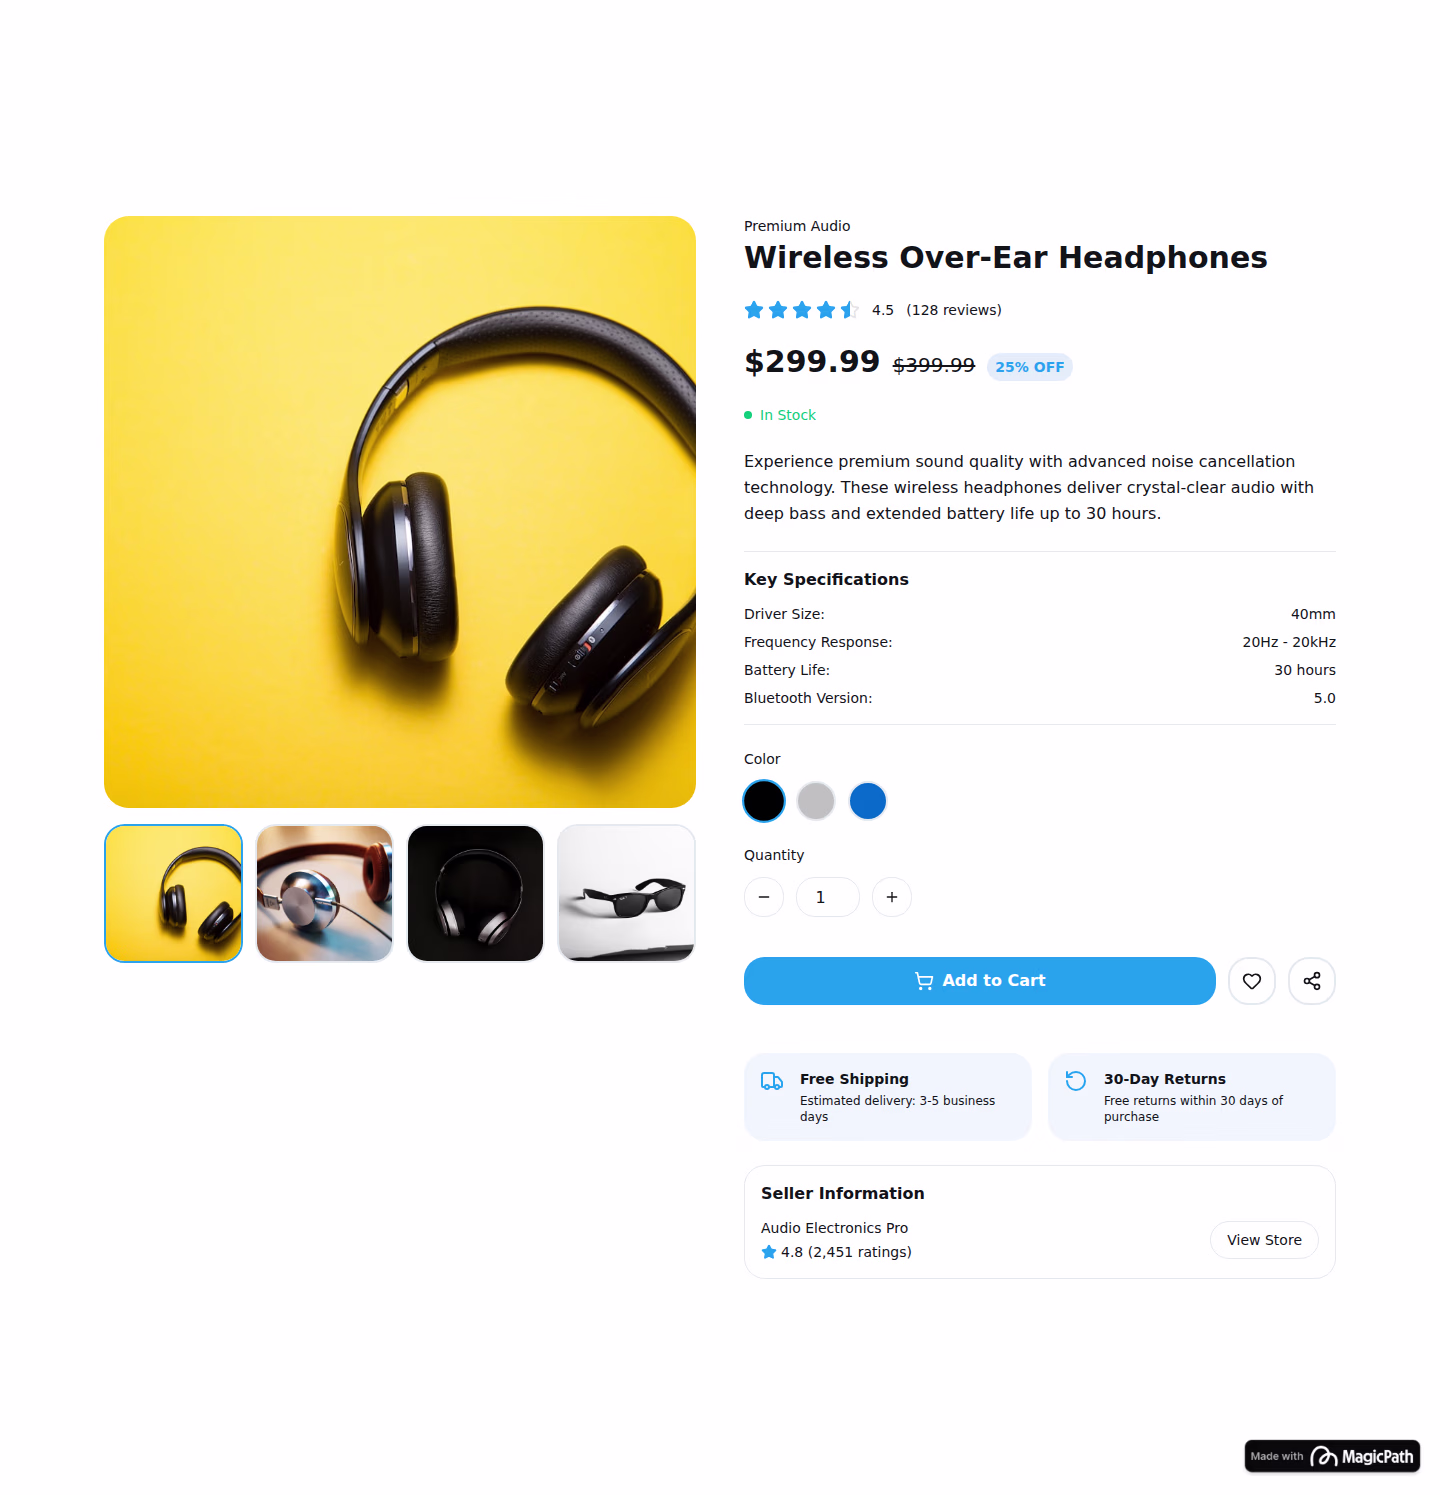Decrease quantity with minus button
This screenshot has width=1440, height=1495.
click(764, 897)
